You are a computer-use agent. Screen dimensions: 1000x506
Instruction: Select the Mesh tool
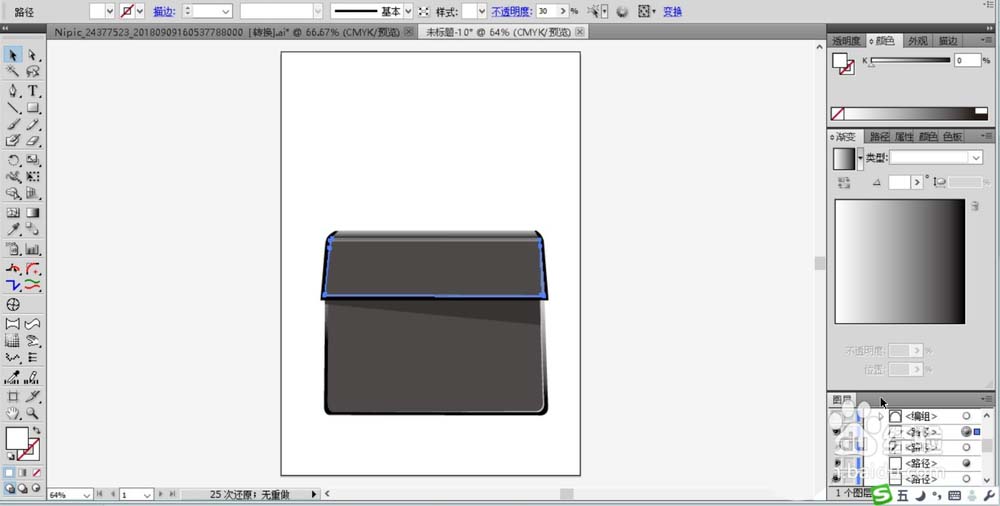[12, 212]
